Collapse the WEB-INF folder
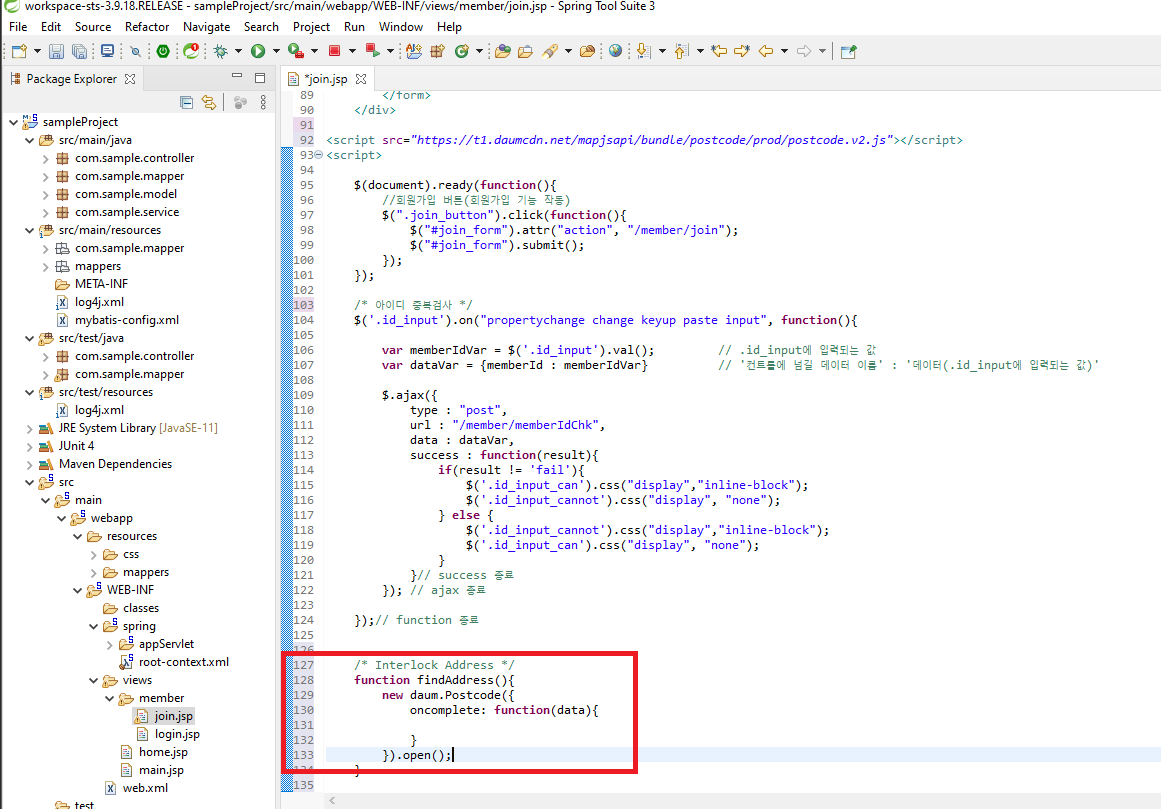This screenshot has height=809, width=1161. (x=78, y=590)
